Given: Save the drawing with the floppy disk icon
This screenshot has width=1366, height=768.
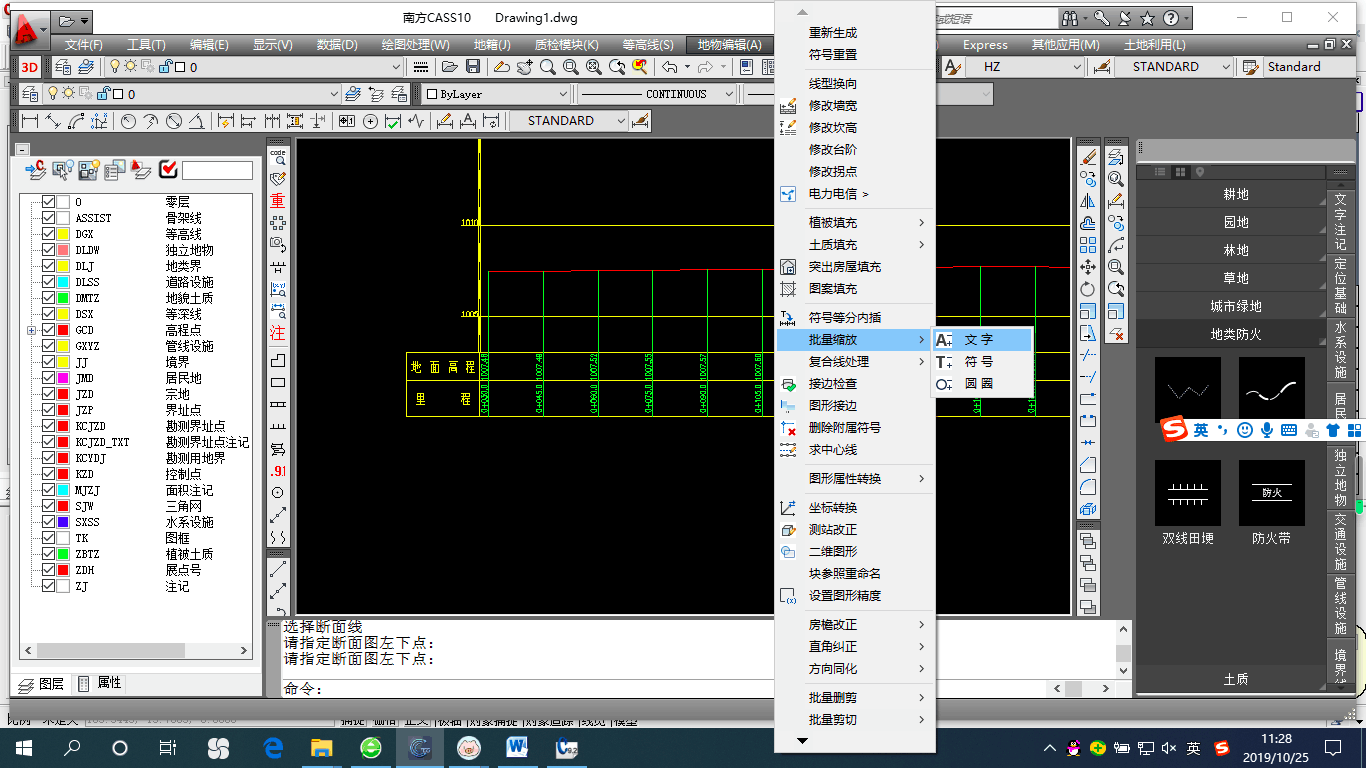Looking at the screenshot, I should pos(473,67).
